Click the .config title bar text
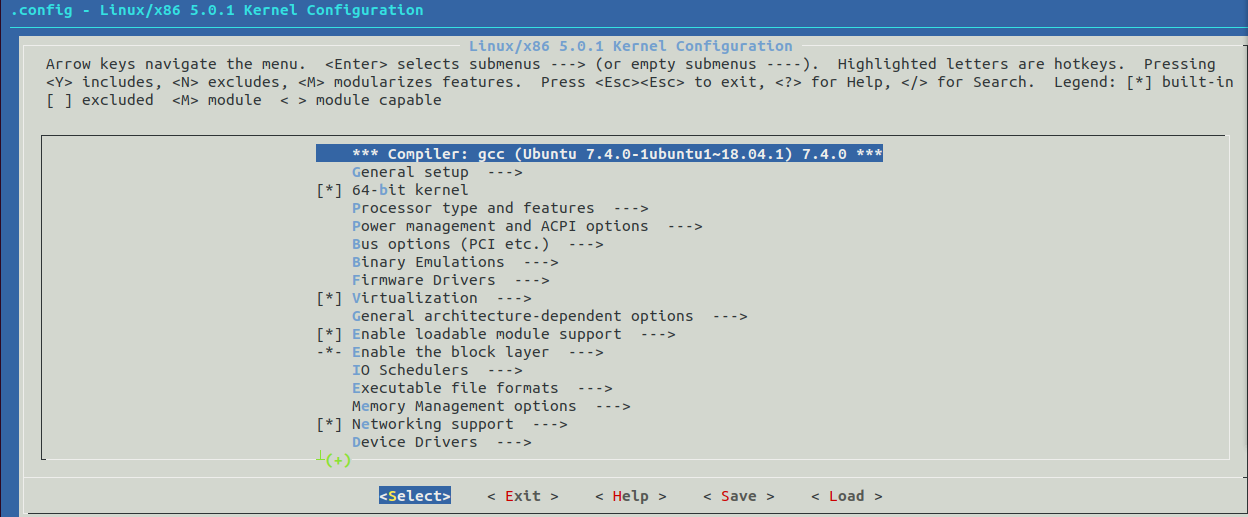The width and height of the screenshot is (1248, 517). pyautogui.click(x=216, y=10)
